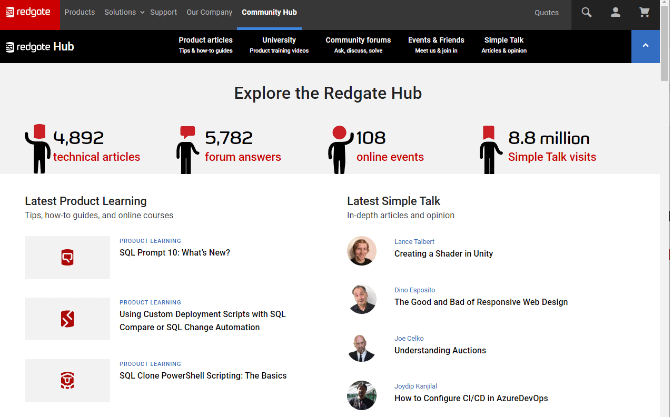Click the 'Simple Talk visits' red label
The height and width of the screenshot is (417, 670).
pyautogui.click(x=552, y=157)
